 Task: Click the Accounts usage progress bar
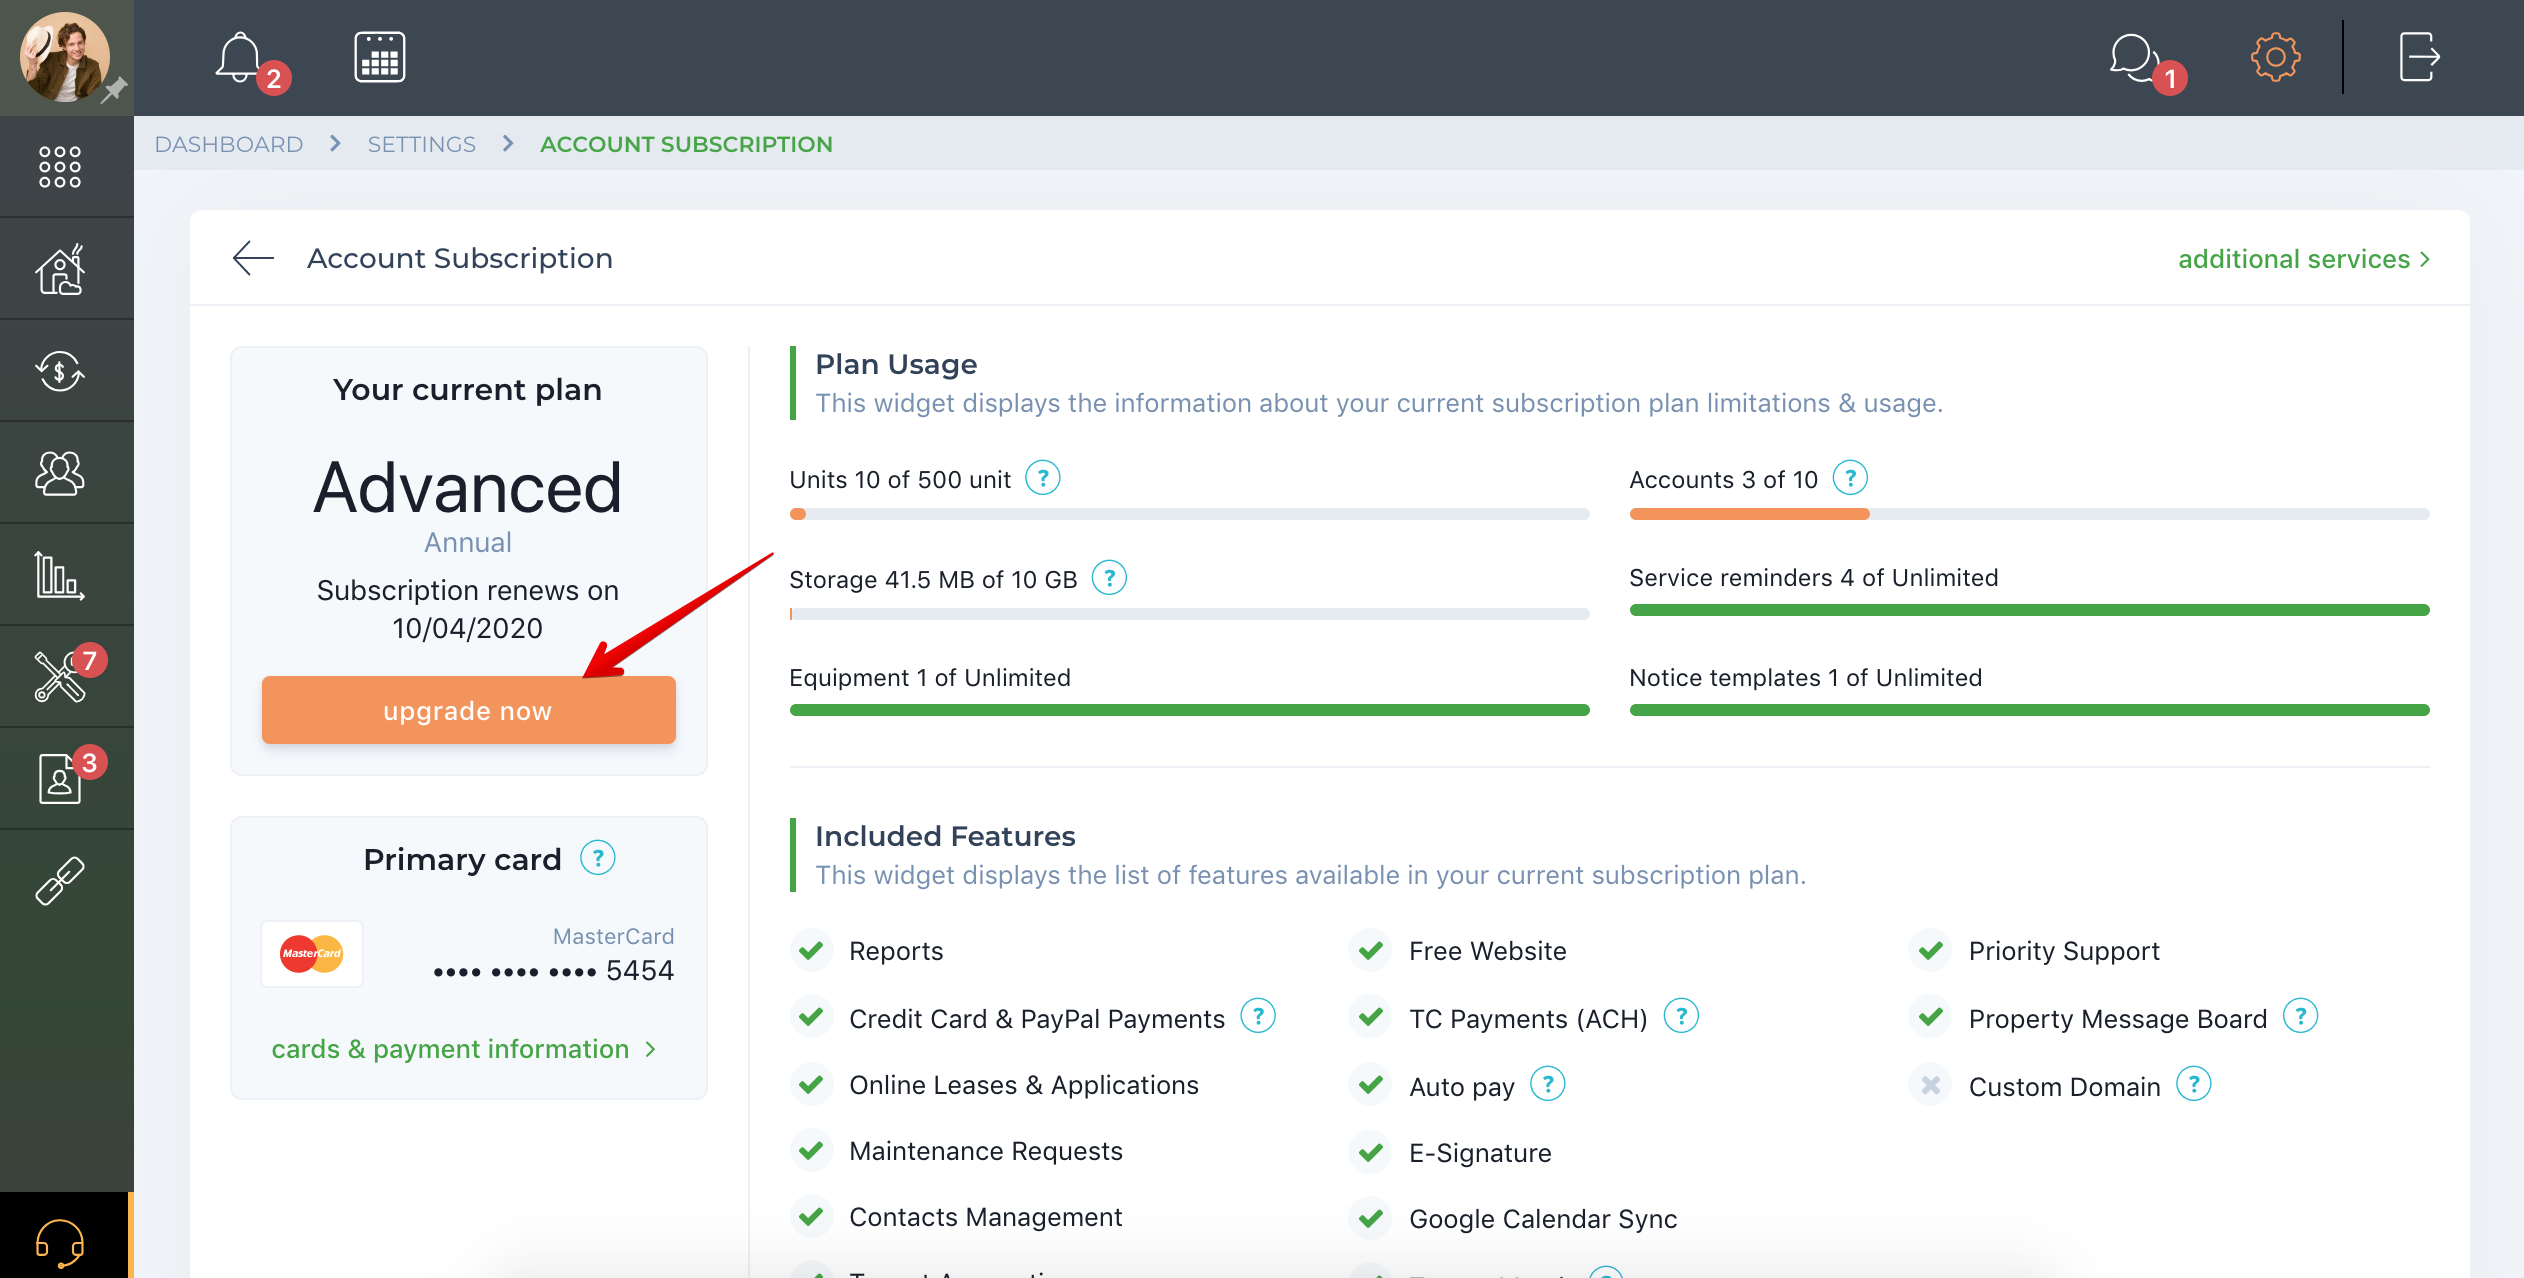2029,514
